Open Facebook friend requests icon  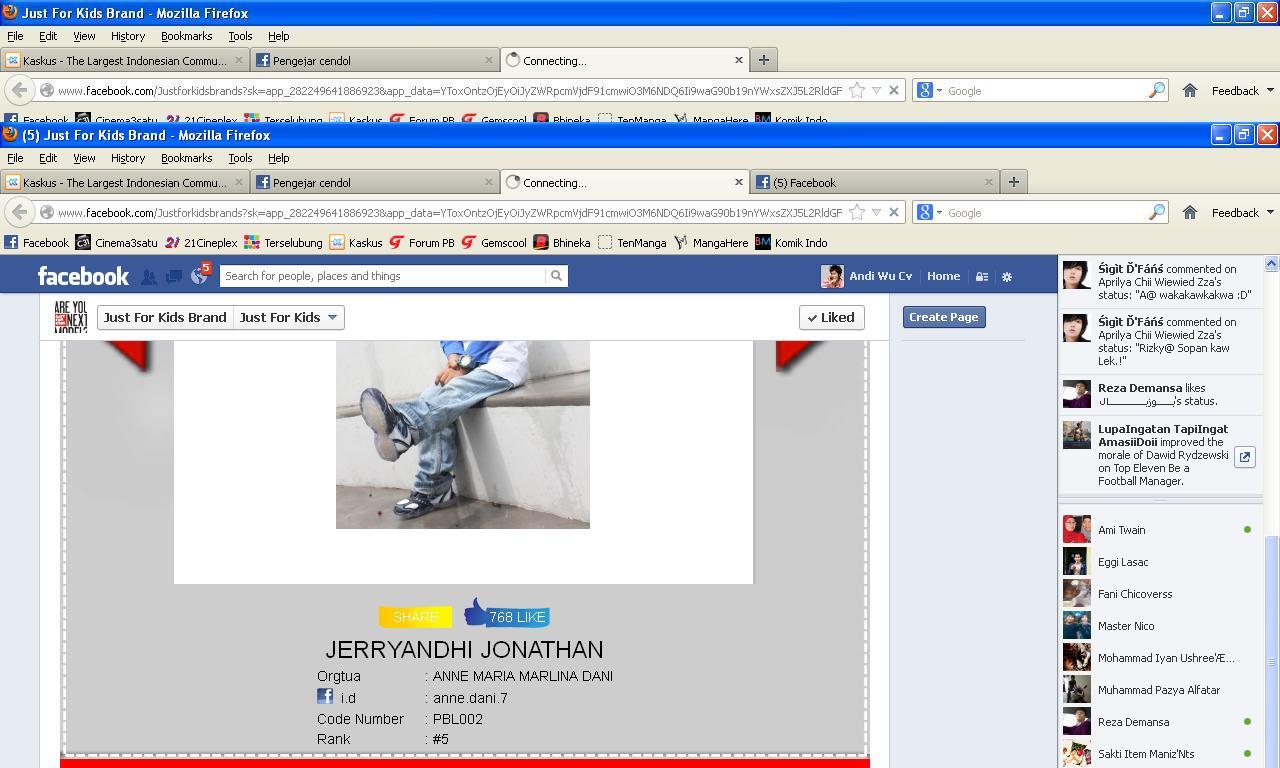(149, 277)
